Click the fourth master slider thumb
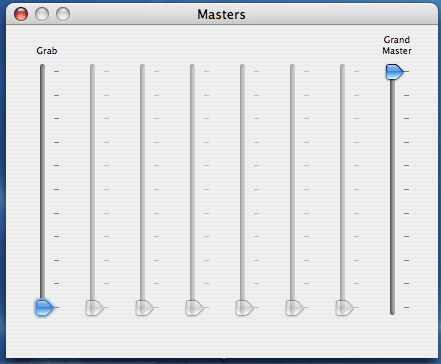 click(195, 307)
